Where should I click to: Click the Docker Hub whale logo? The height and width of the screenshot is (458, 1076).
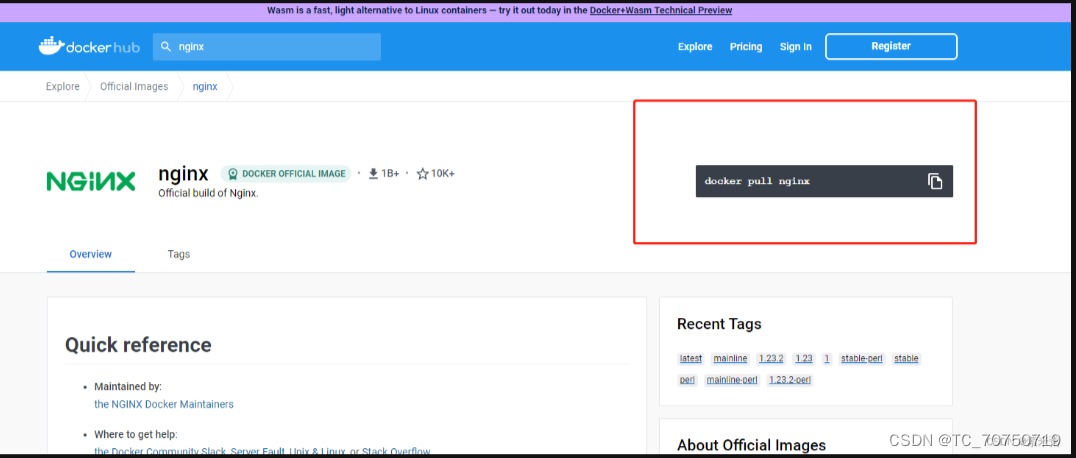89,46
